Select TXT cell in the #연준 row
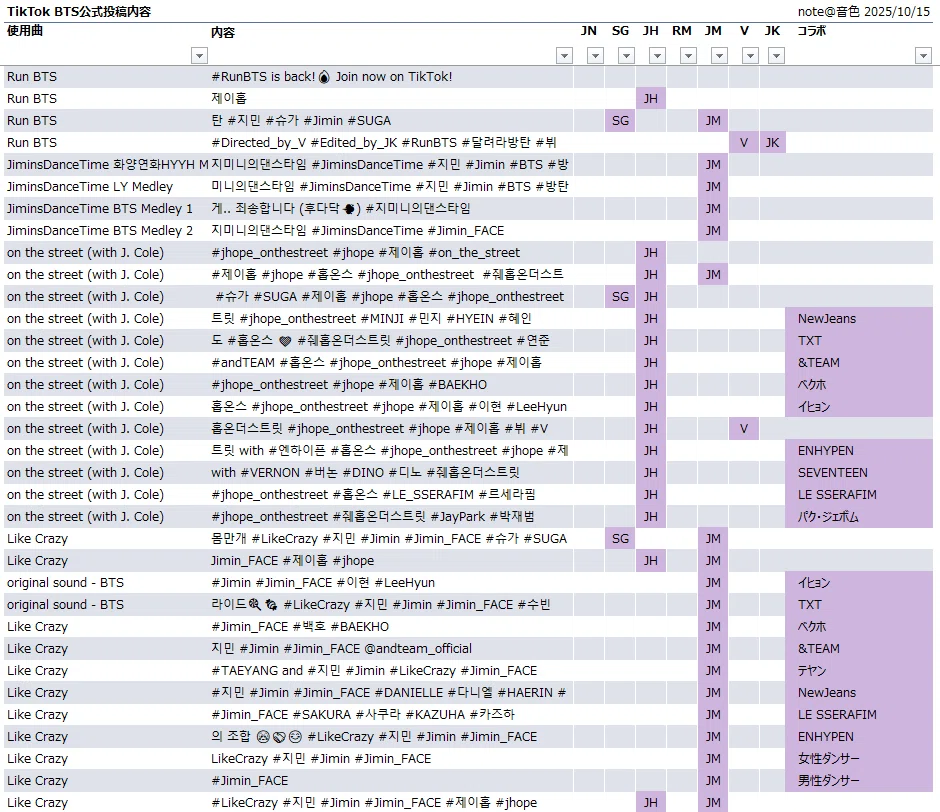The height and width of the screenshot is (812, 940). point(859,341)
